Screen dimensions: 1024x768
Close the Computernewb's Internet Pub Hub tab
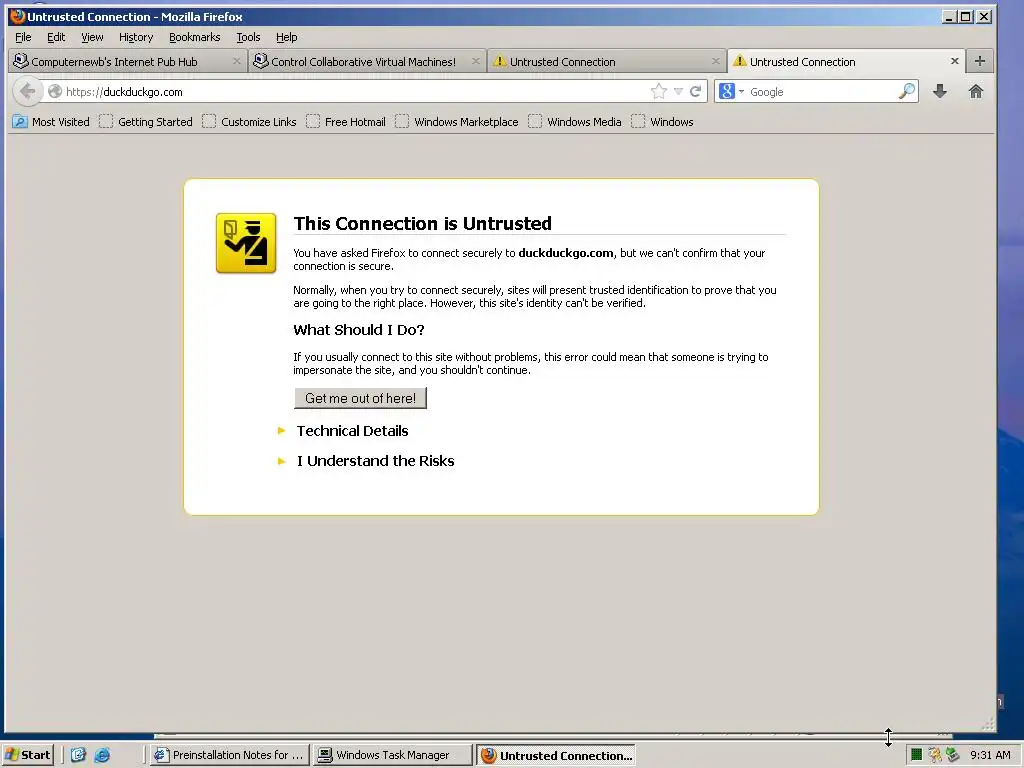[x=236, y=61]
